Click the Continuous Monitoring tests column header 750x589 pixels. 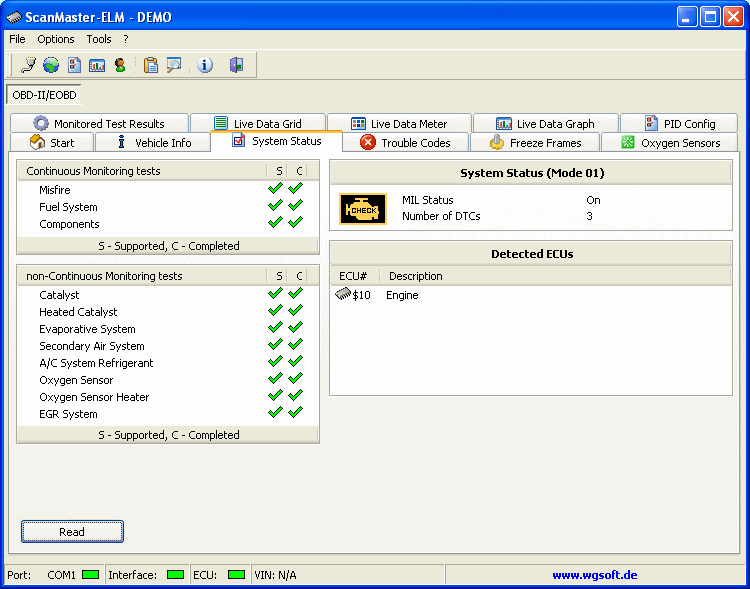[142, 171]
